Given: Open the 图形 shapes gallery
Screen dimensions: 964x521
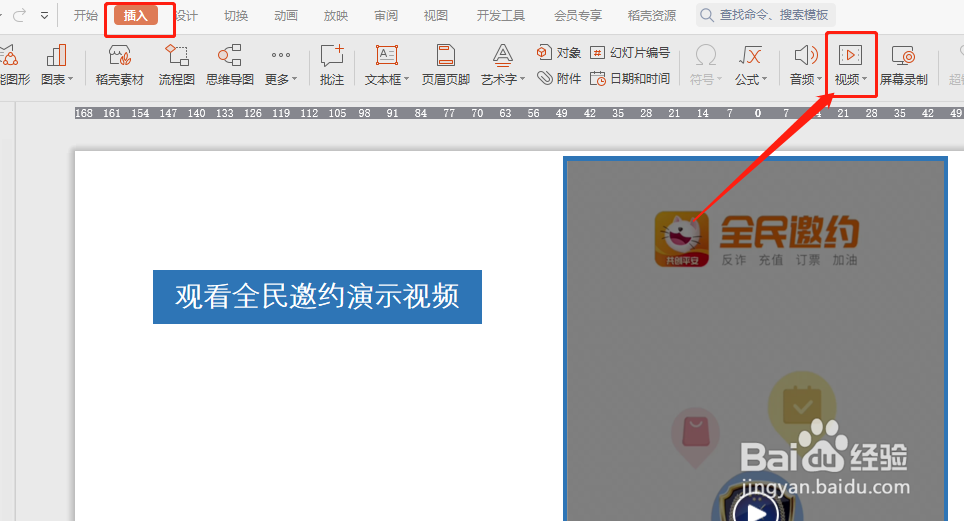Looking at the screenshot, I should click(x=14, y=65).
